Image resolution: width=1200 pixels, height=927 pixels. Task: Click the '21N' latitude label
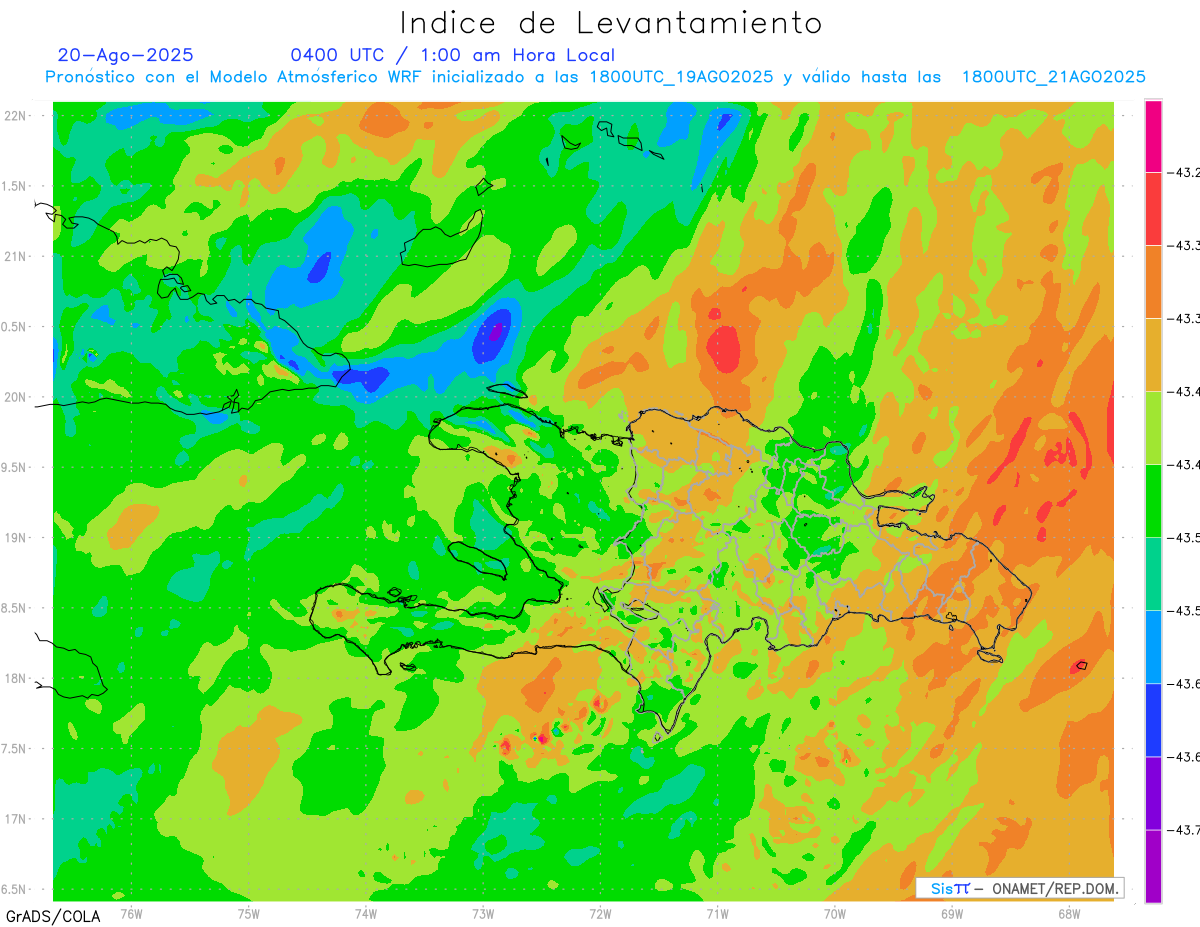(x=16, y=257)
